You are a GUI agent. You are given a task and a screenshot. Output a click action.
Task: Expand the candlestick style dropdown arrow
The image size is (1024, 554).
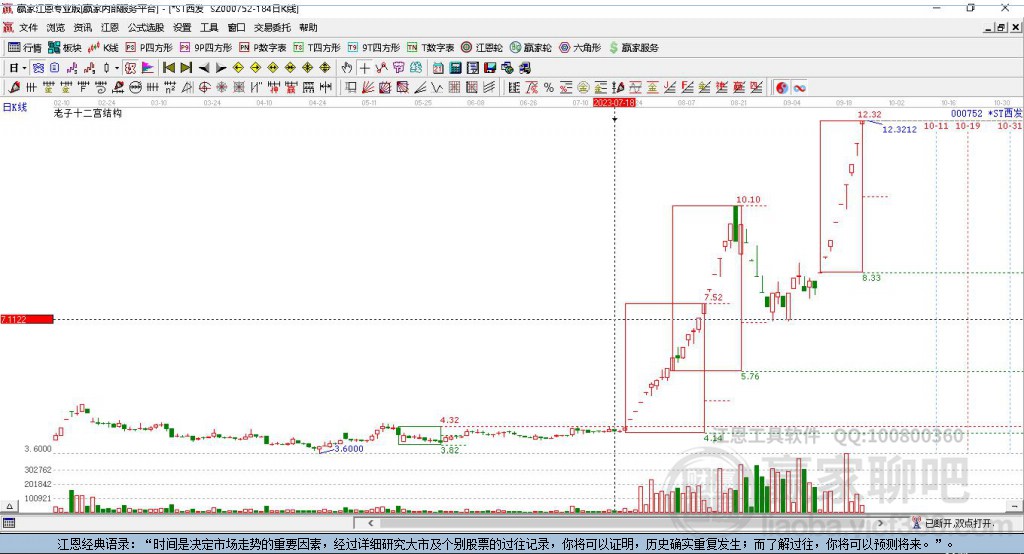(117, 68)
